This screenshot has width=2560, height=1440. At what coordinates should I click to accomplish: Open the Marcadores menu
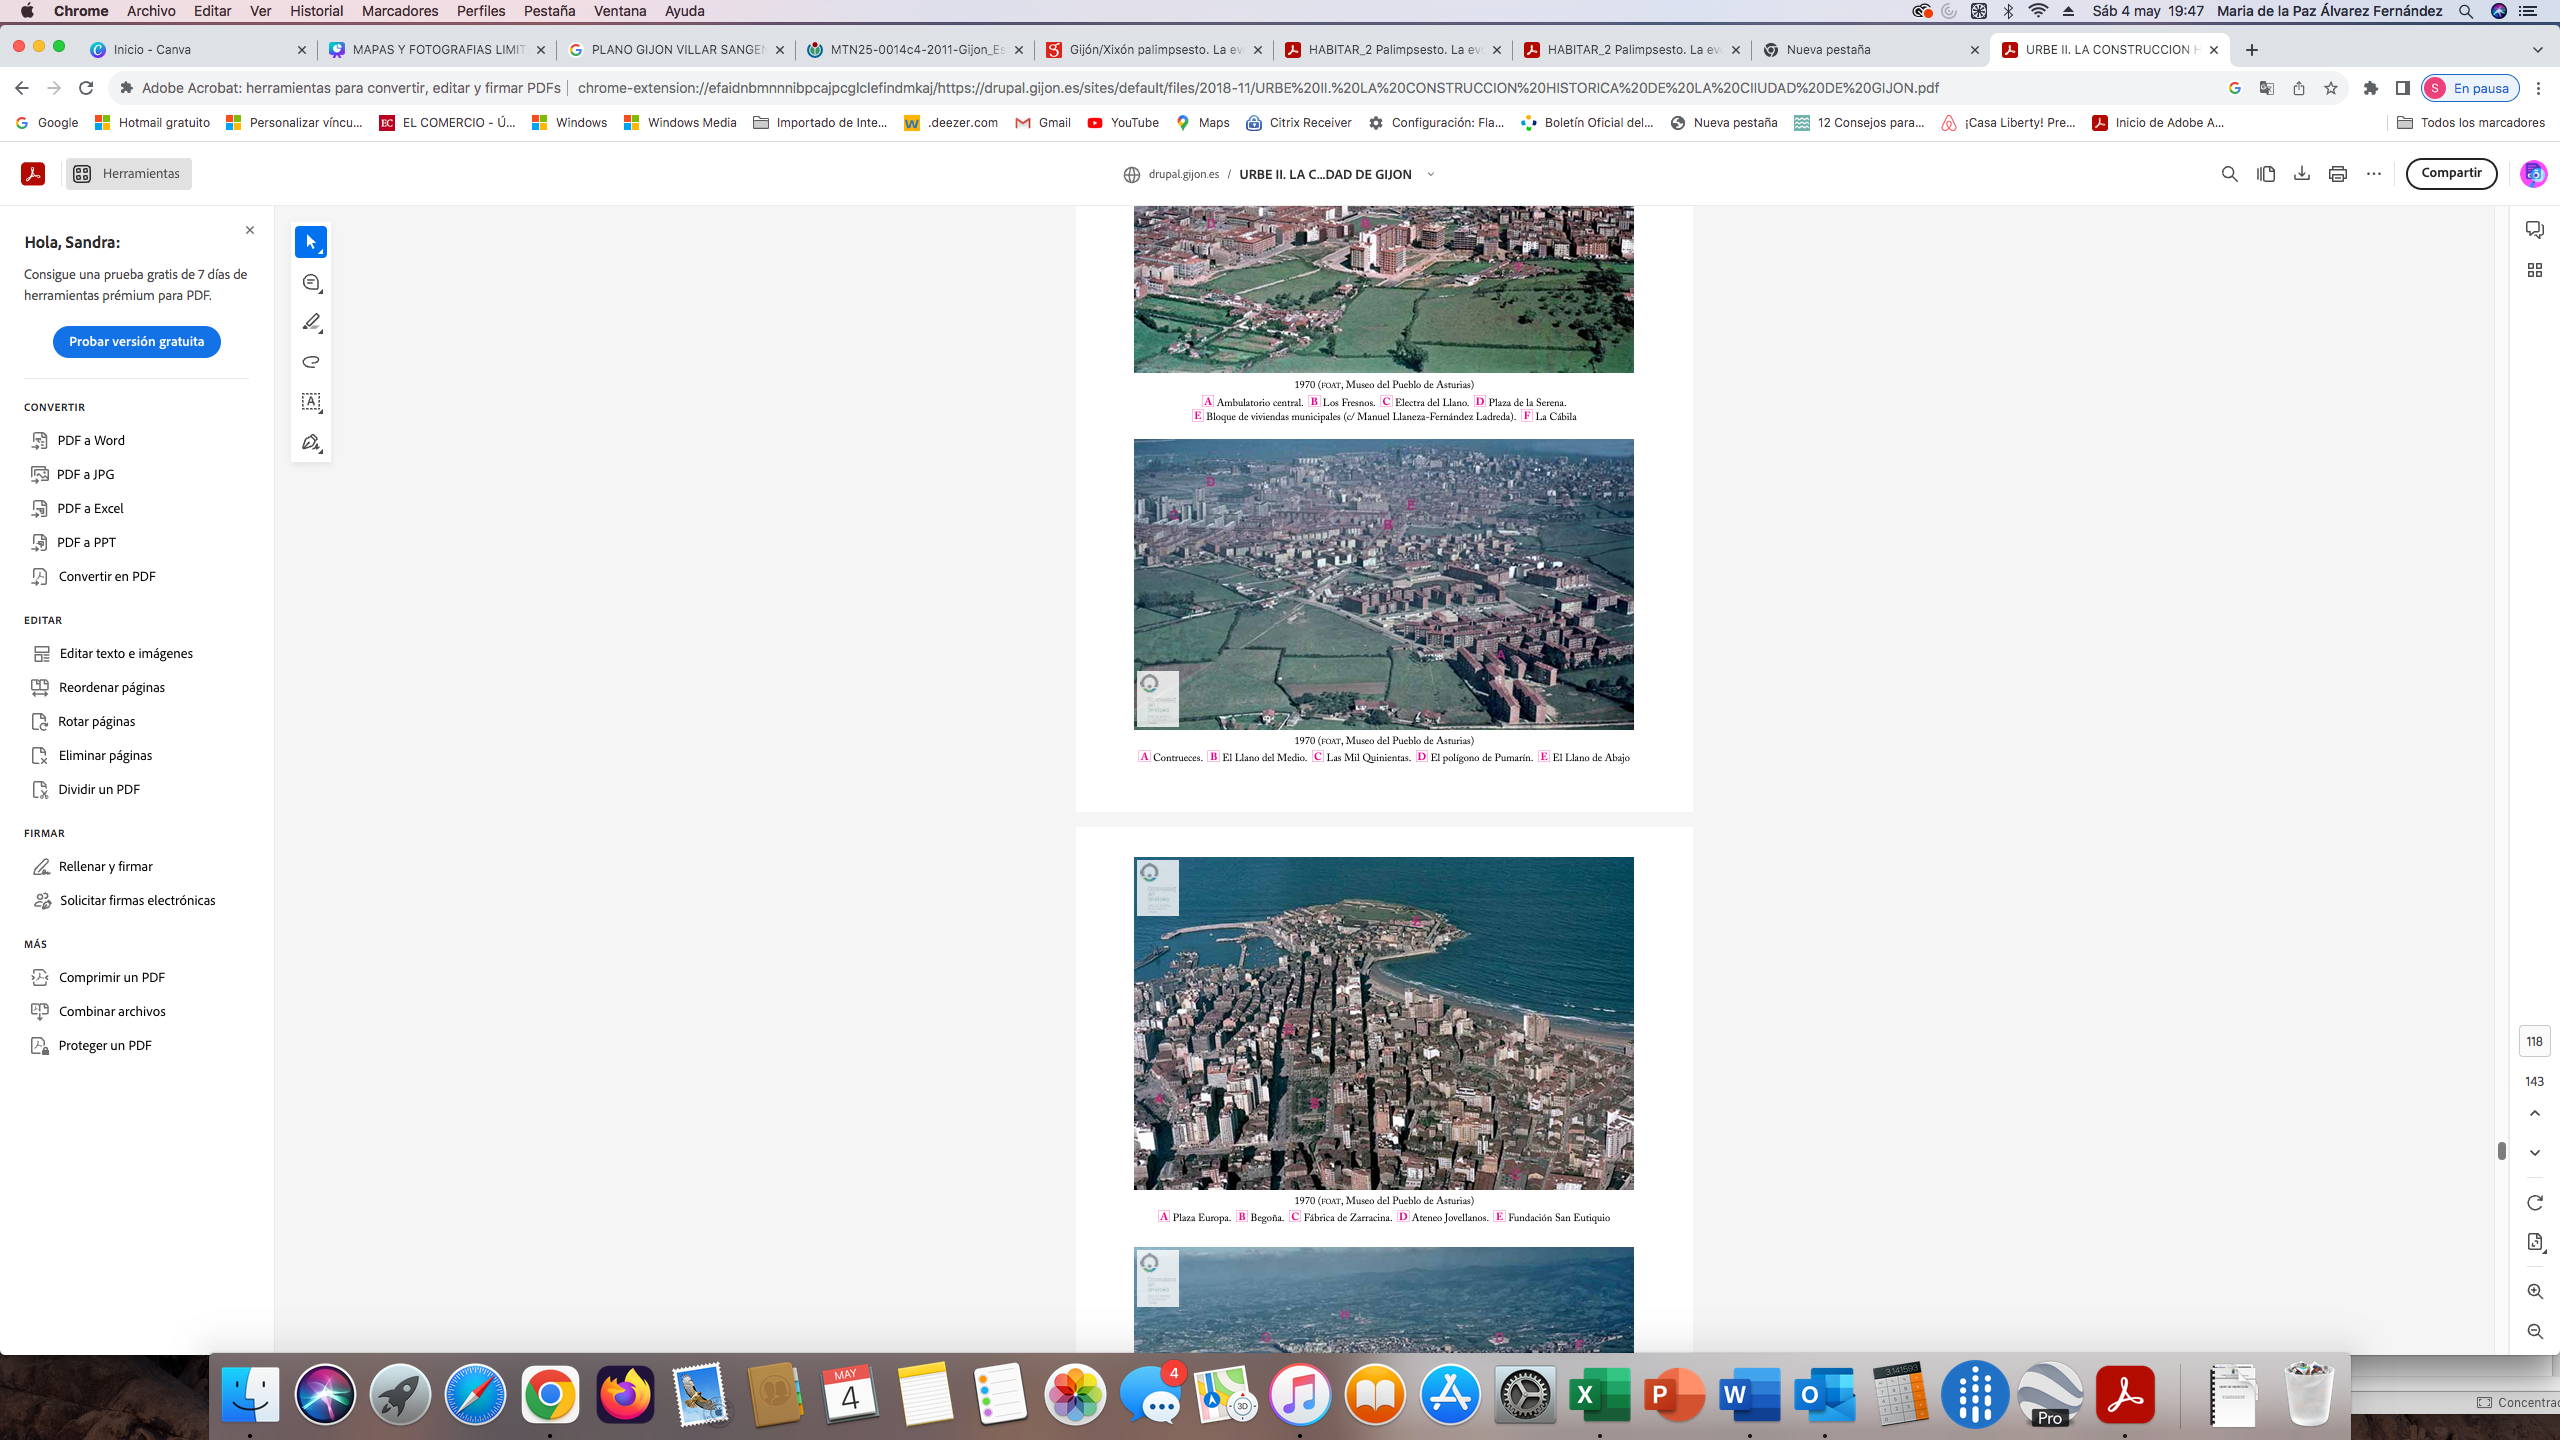point(399,11)
